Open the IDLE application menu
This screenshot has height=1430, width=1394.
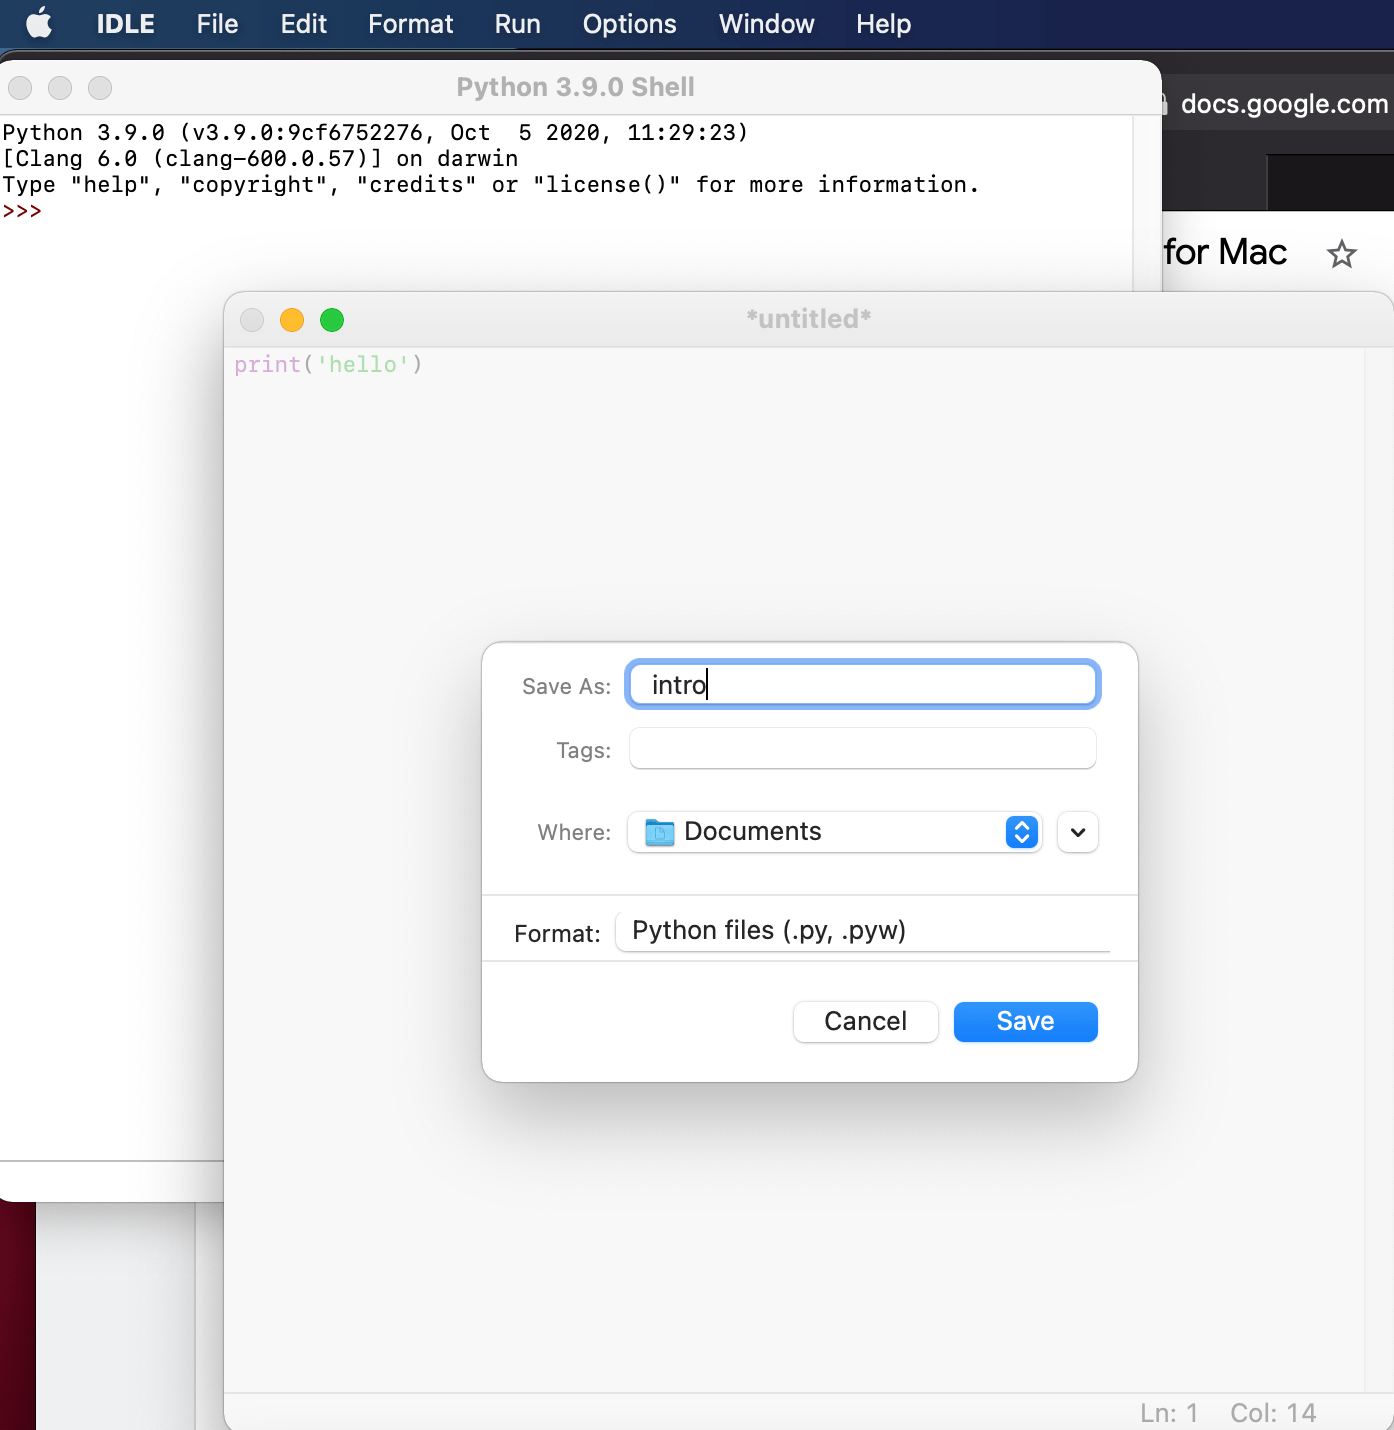tap(125, 24)
